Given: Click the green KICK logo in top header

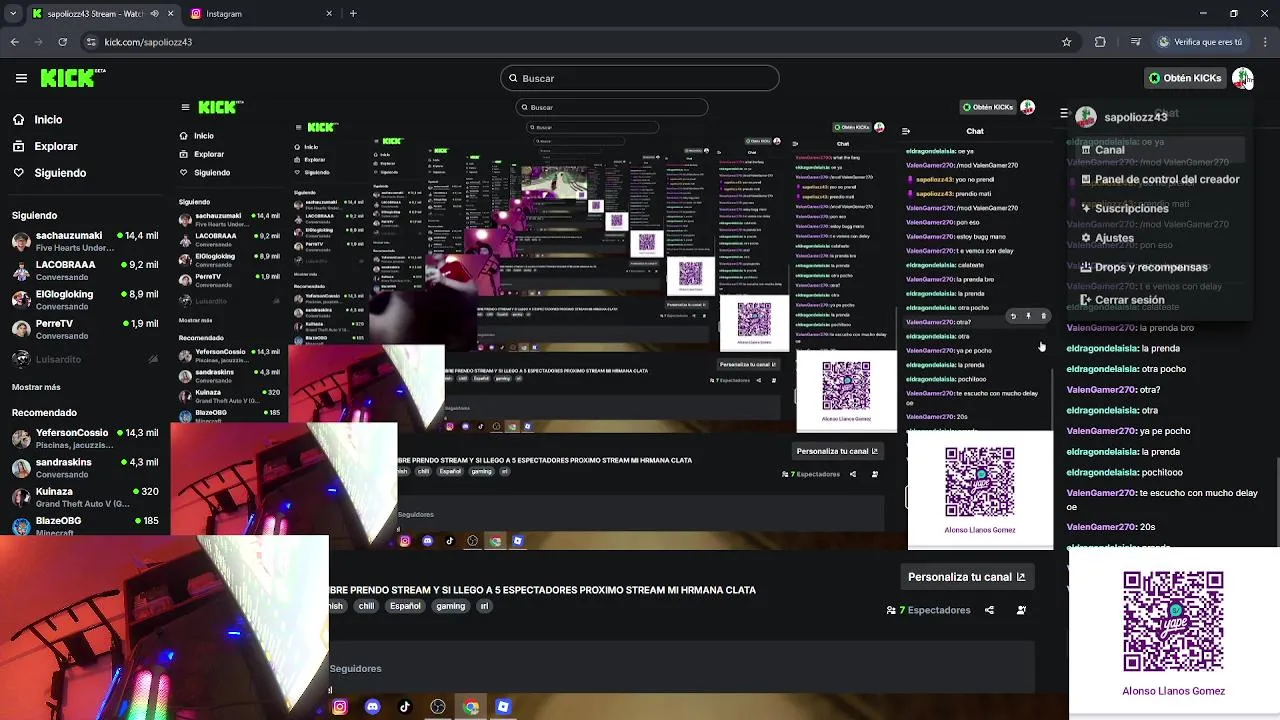Looking at the screenshot, I should pyautogui.click(x=73, y=78).
